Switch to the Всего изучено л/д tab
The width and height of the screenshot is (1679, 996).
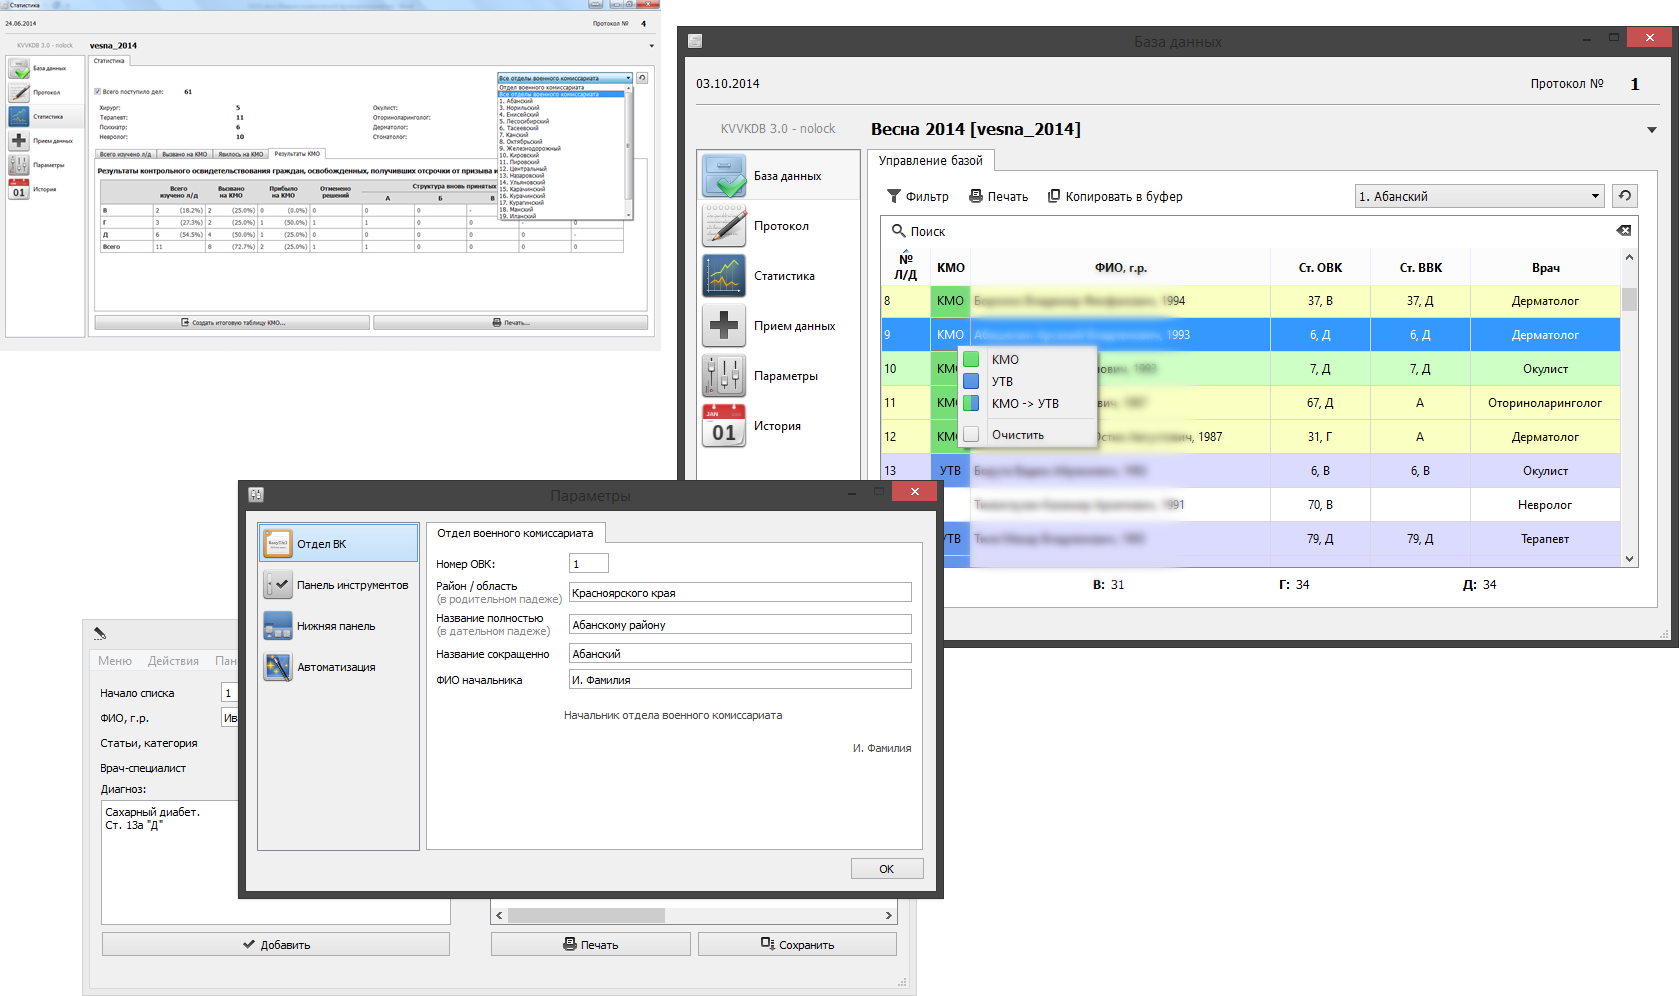pyautogui.click(x=126, y=154)
